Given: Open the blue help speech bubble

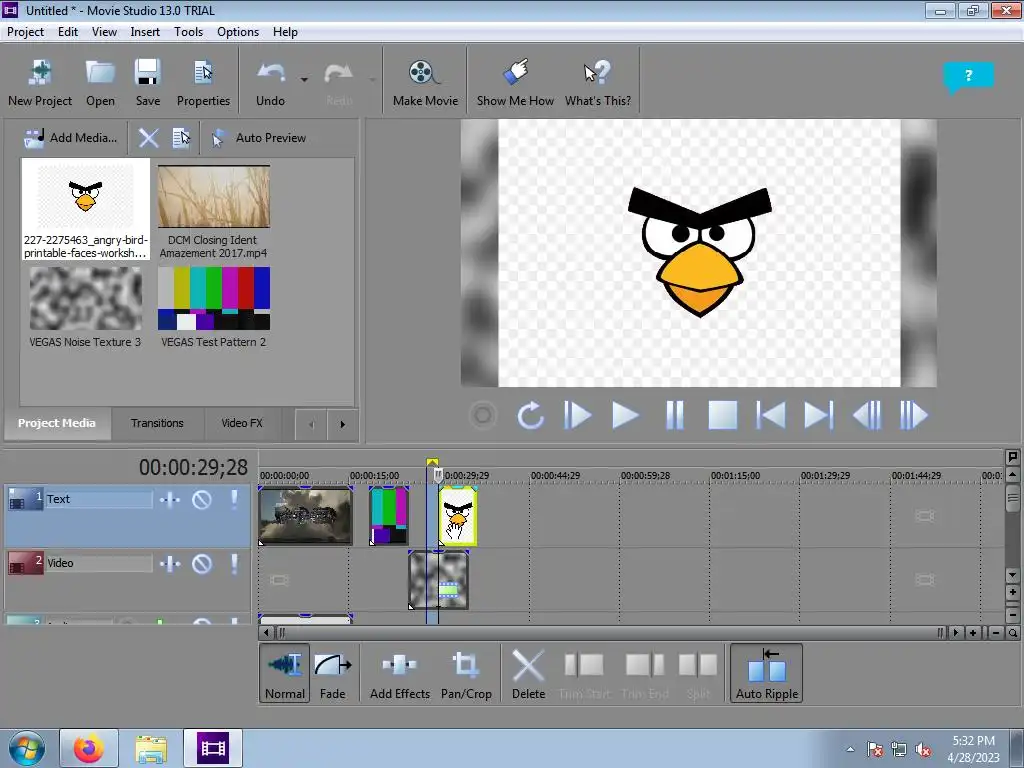Looking at the screenshot, I should point(968,77).
